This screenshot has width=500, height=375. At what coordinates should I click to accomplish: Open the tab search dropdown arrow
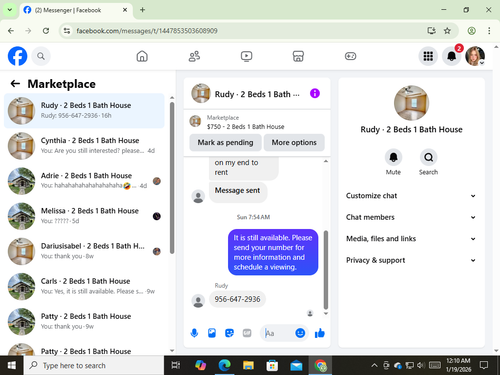(x=10, y=10)
